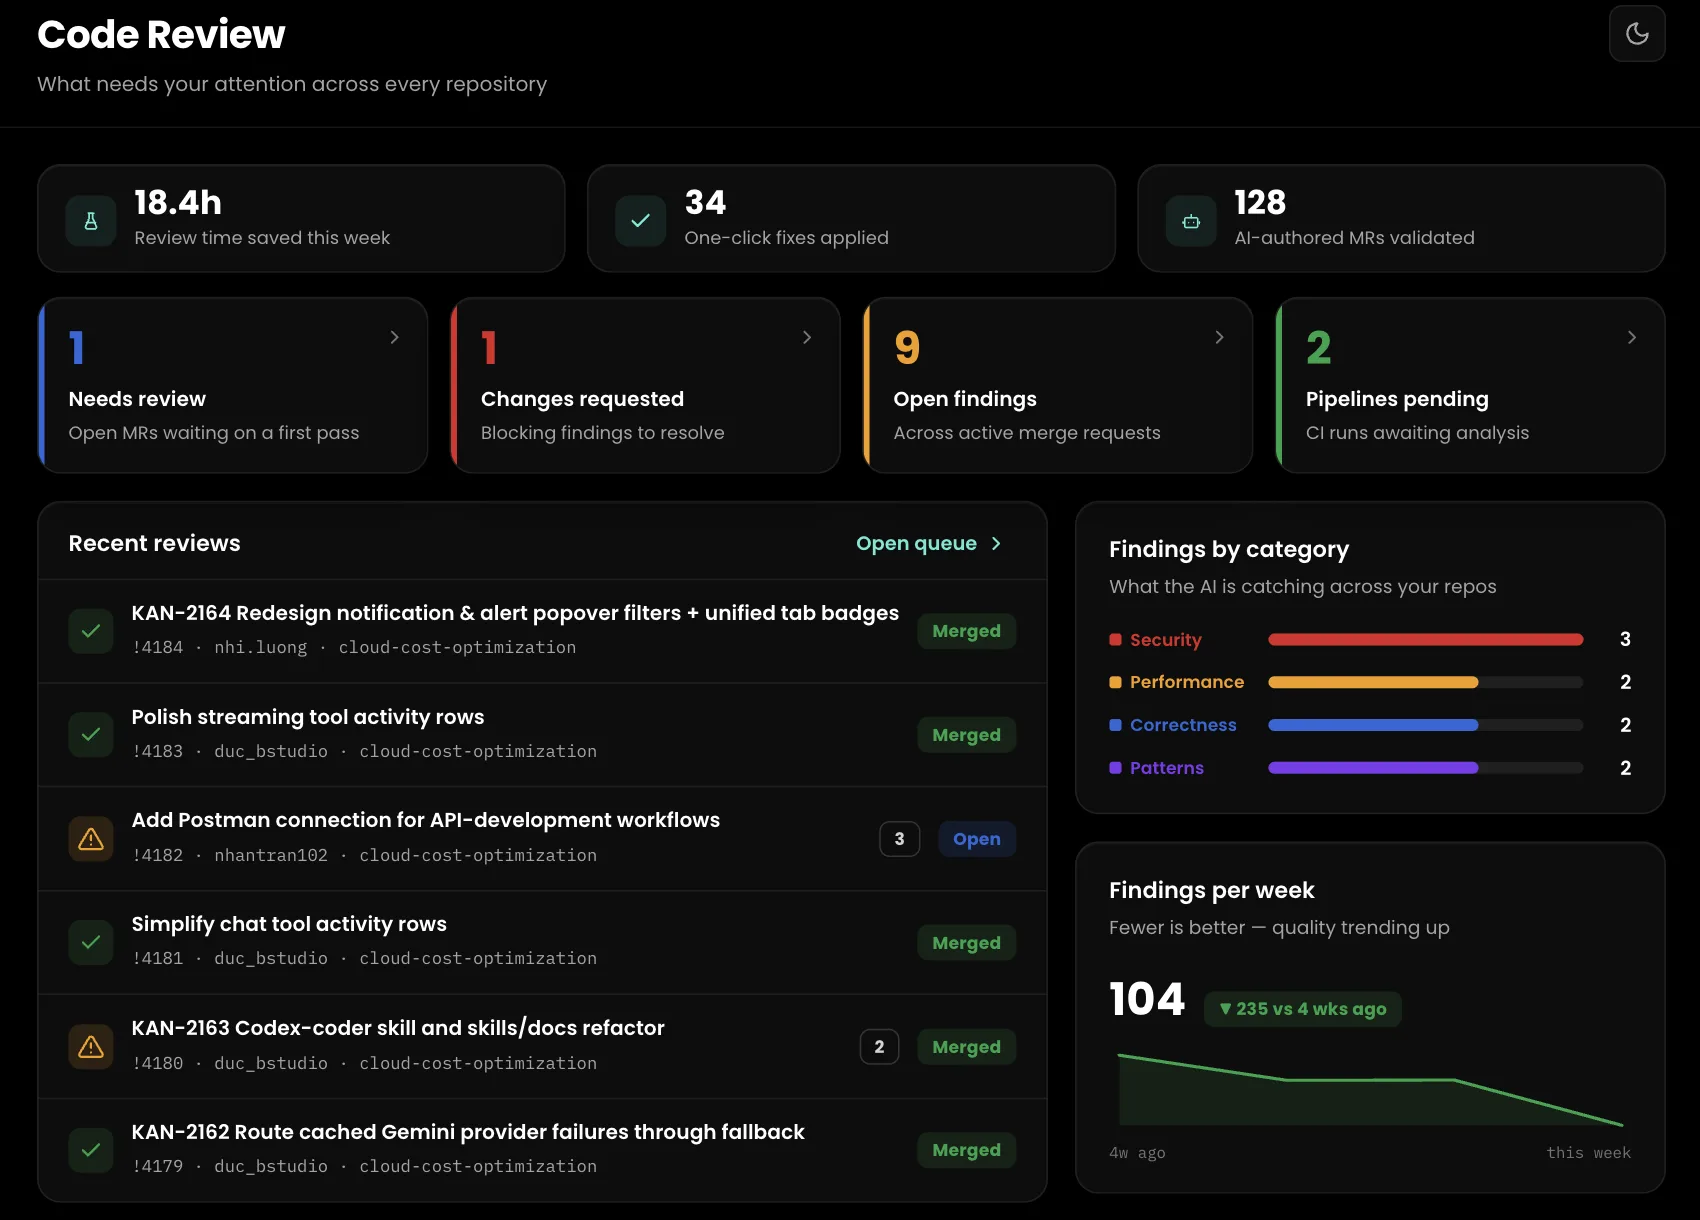The image size is (1700, 1220).
Task: Click Merged badge on KAN-2162 row
Action: pos(966,1150)
